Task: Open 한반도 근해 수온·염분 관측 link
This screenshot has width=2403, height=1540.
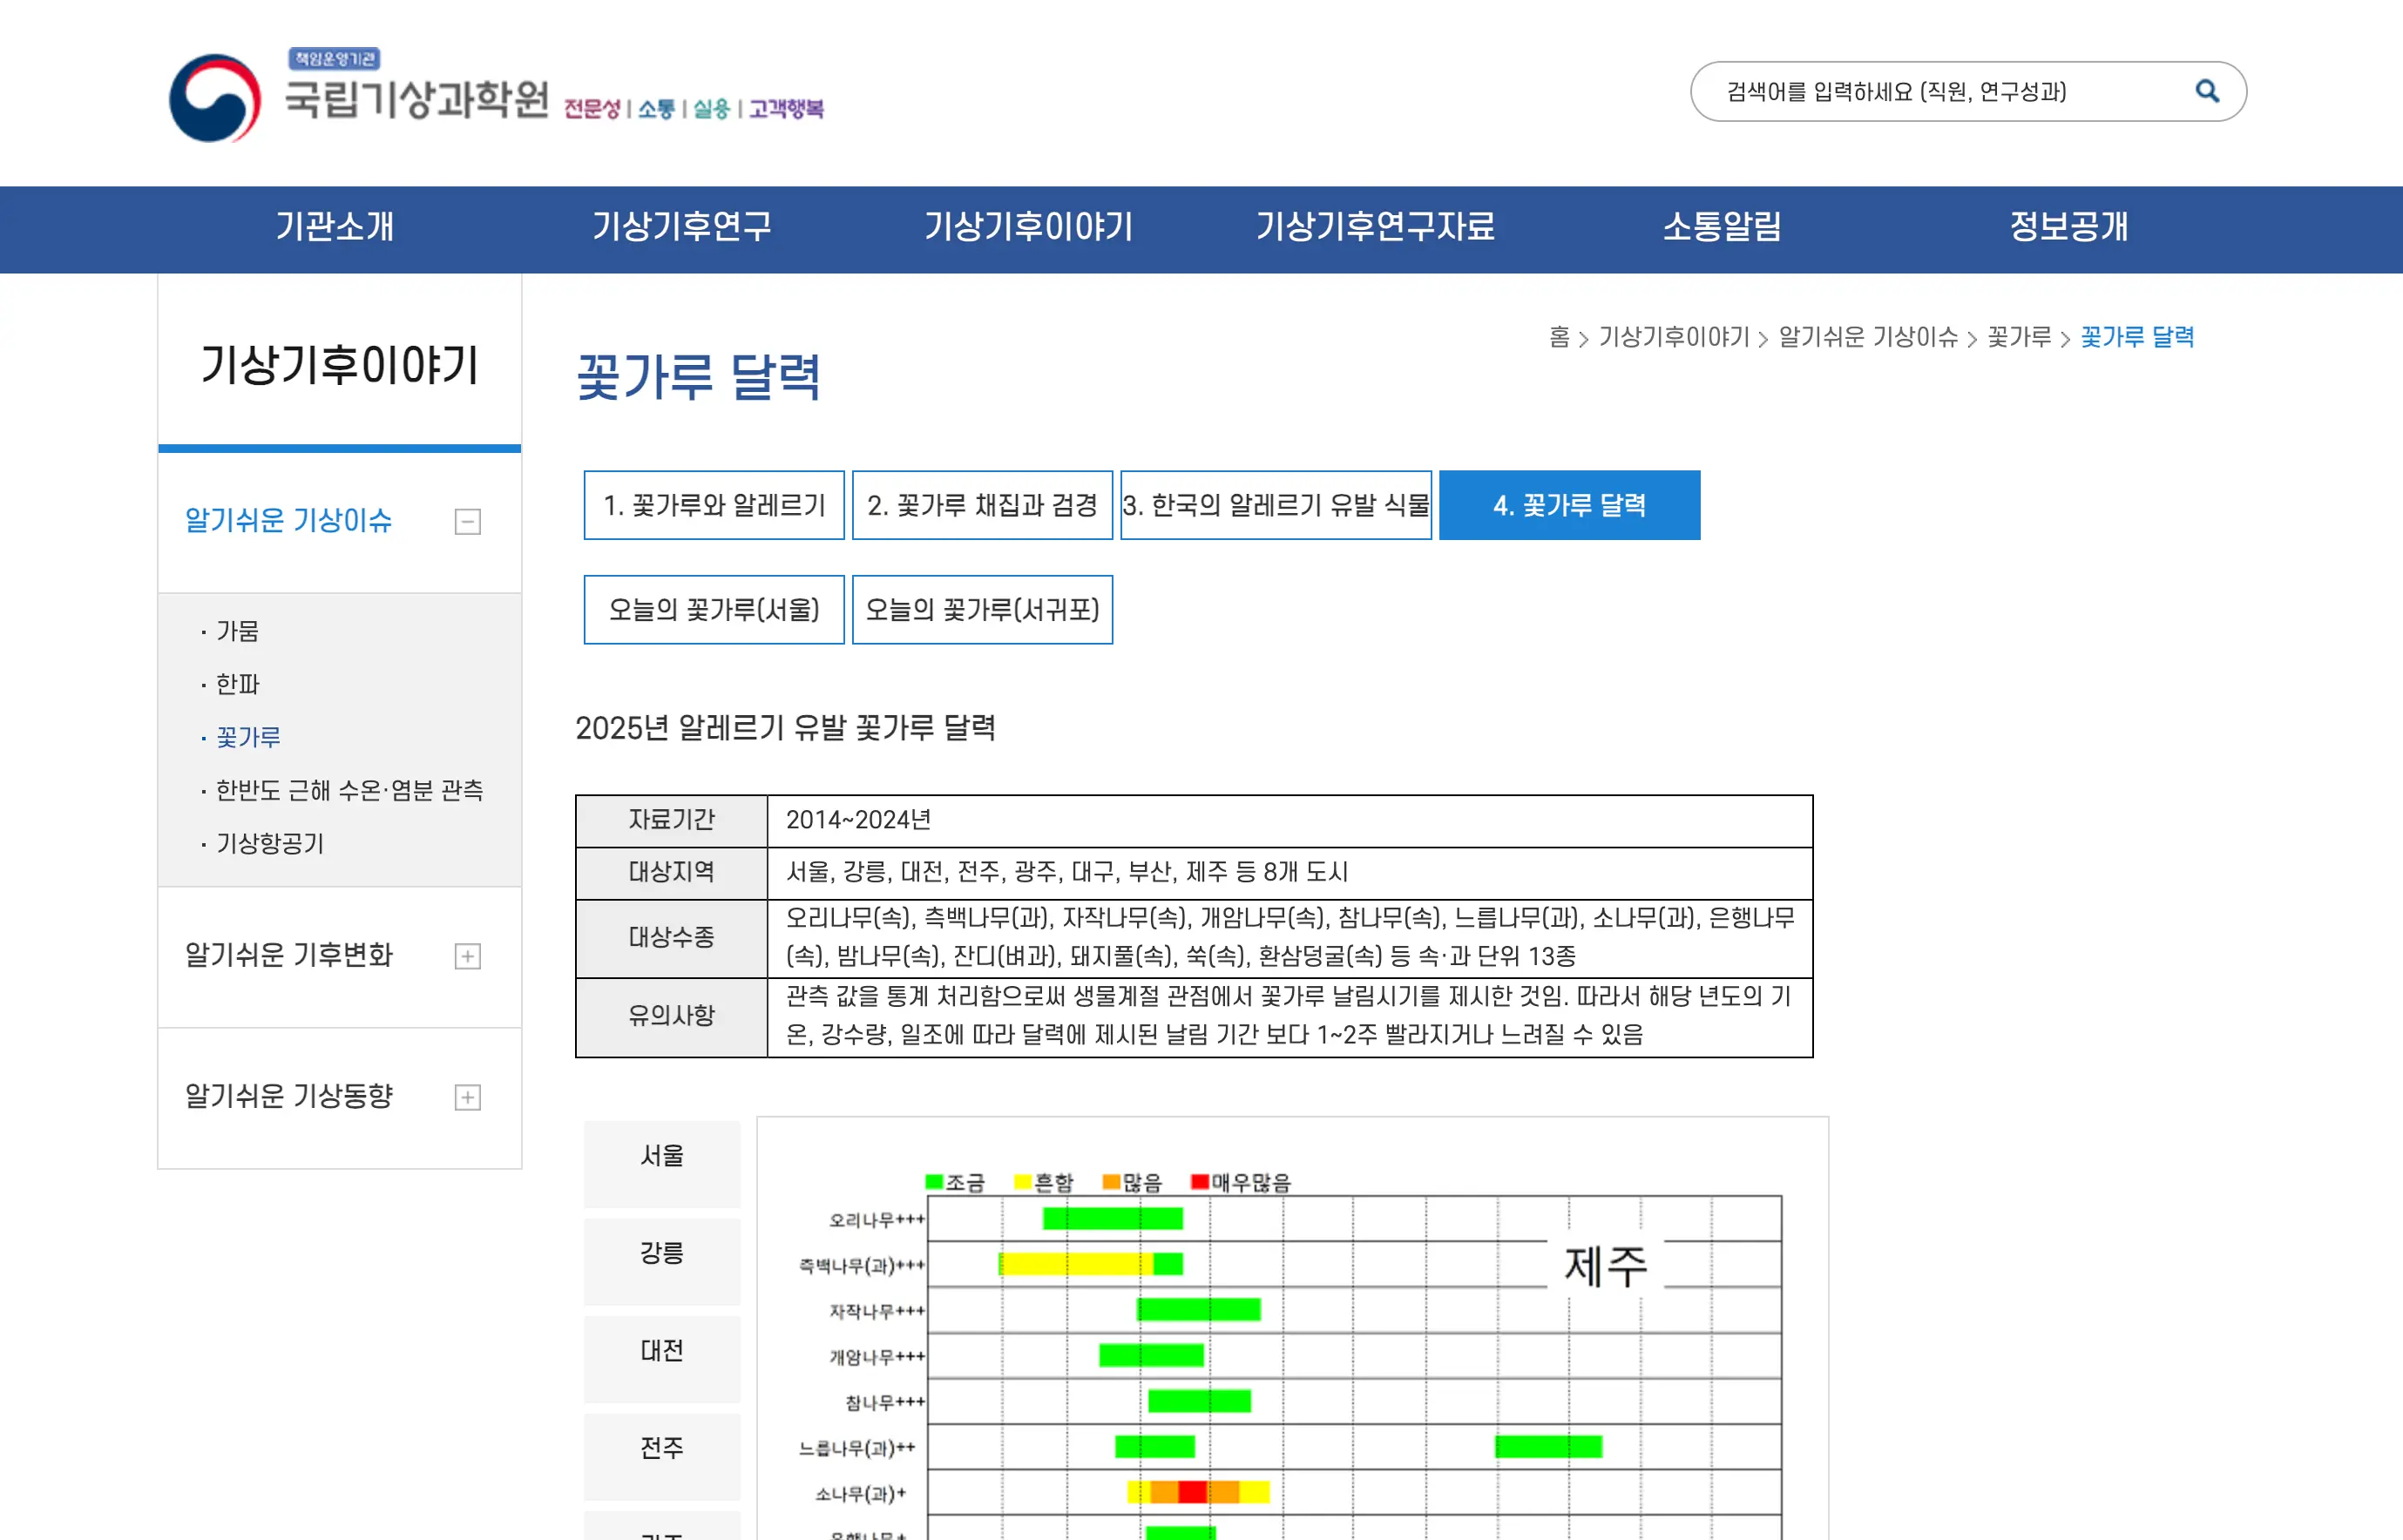Action: click(x=349, y=791)
